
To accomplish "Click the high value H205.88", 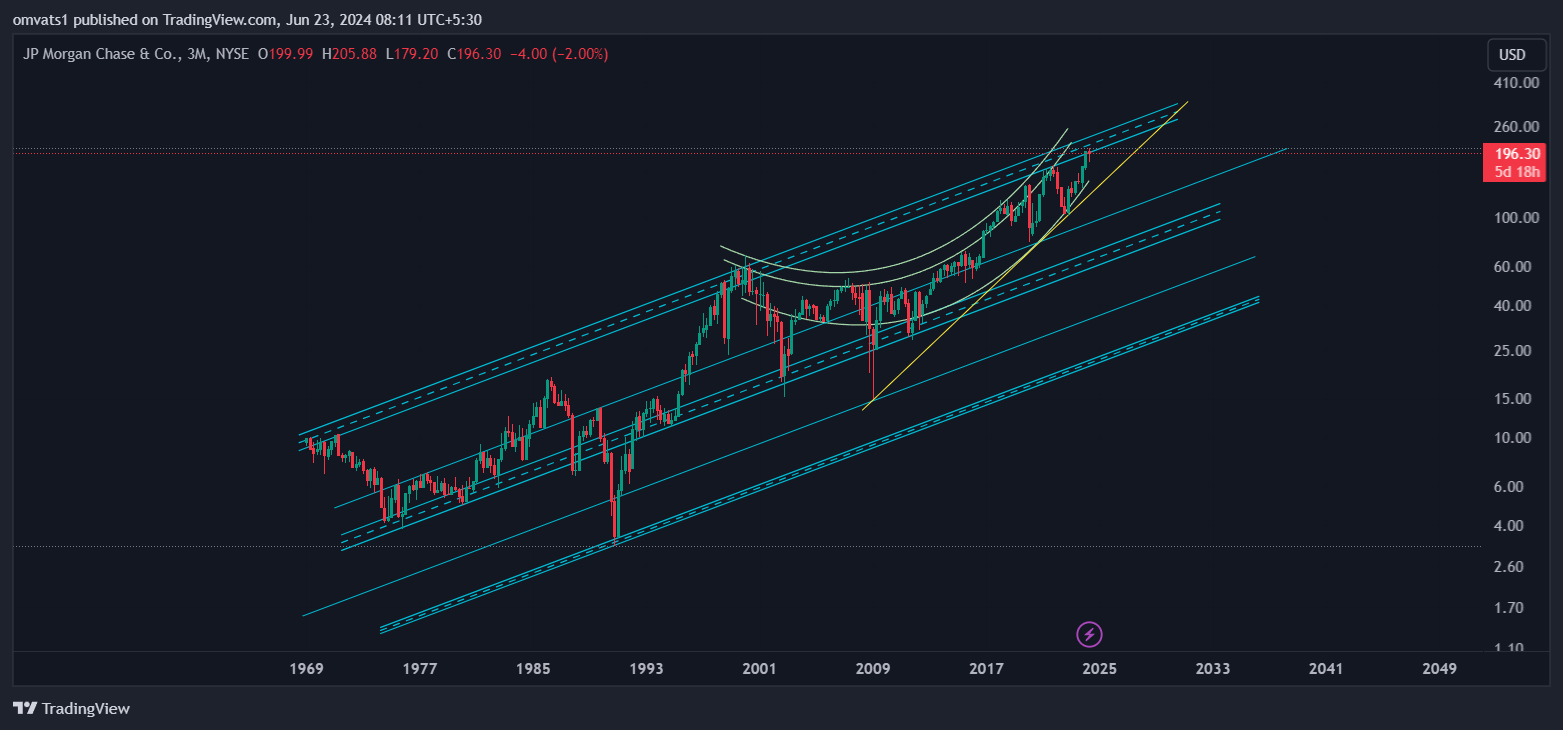I will pos(349,53).
